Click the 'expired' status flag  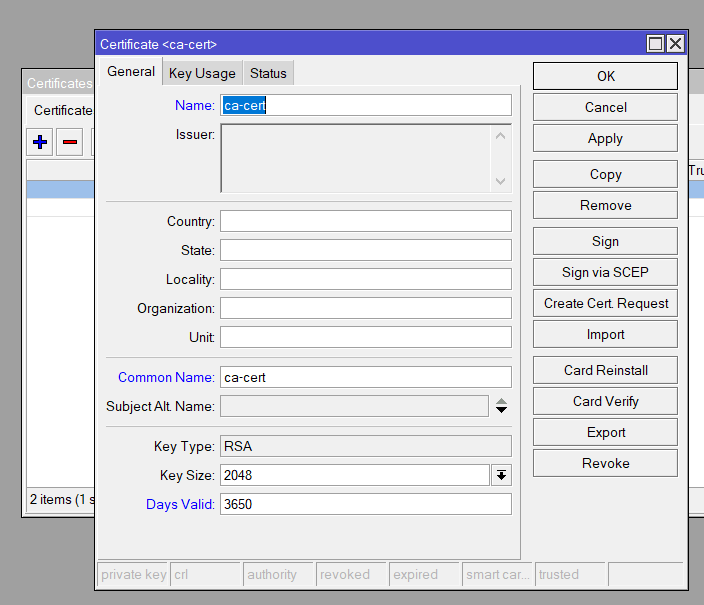point(425,574)
